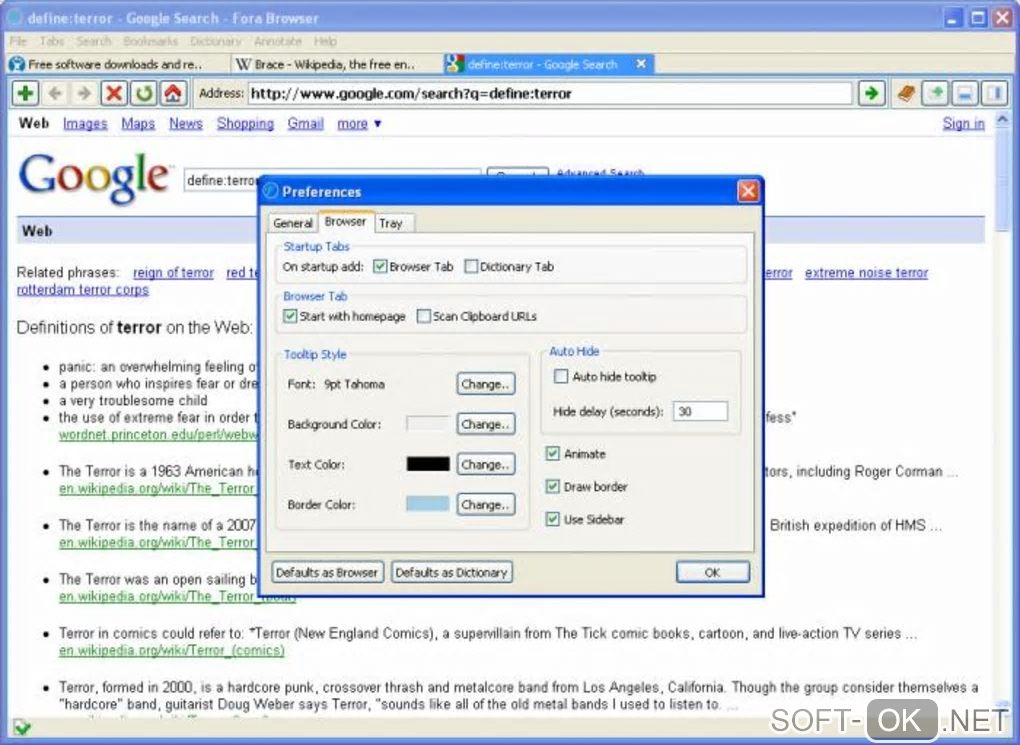The image size is (1020, 745).
Task: Click the green refresh page icon
Action: pyautogui.click(x=143, y=94)
